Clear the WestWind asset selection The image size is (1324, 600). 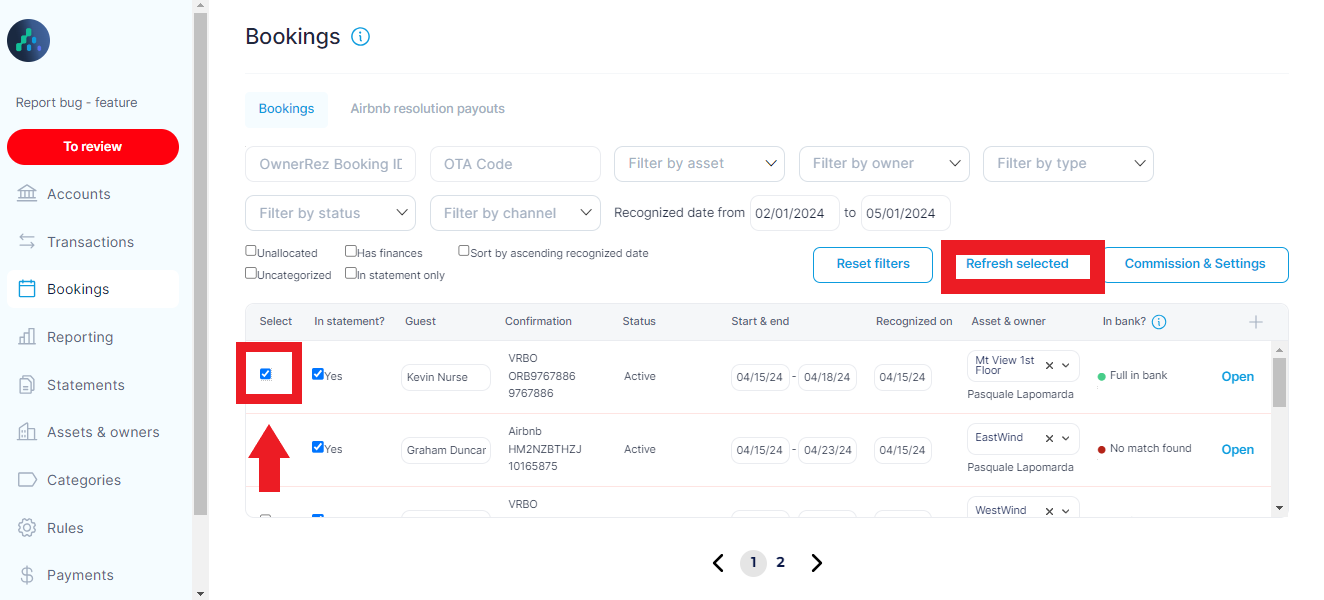click(1049, 511)
